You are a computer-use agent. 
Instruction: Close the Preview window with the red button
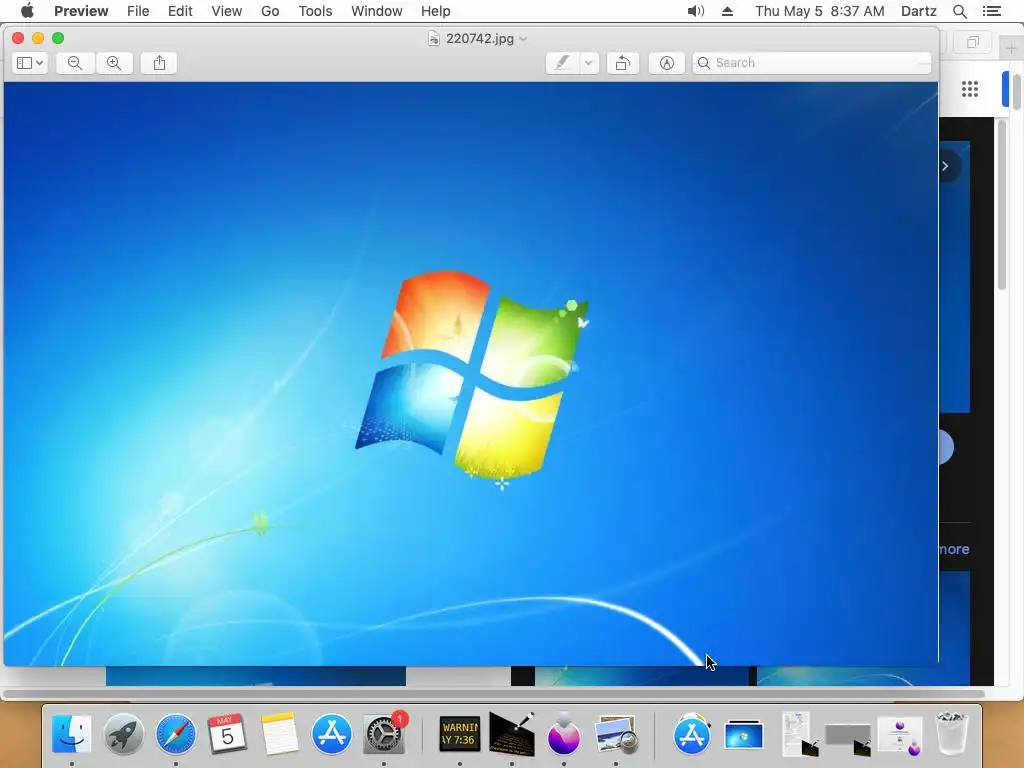tap(18, 38)
